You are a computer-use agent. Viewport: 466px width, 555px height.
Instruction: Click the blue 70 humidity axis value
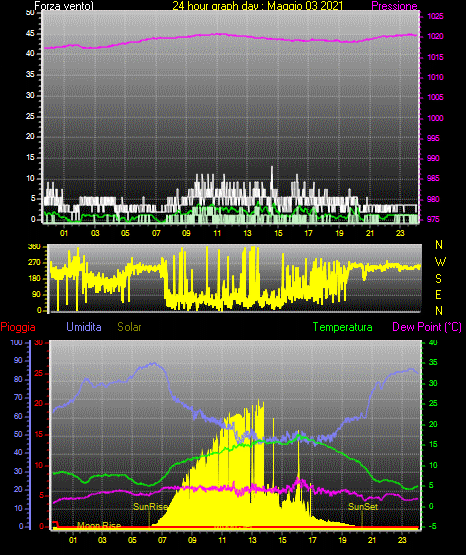pyautogui.click(x=18, y=397)
